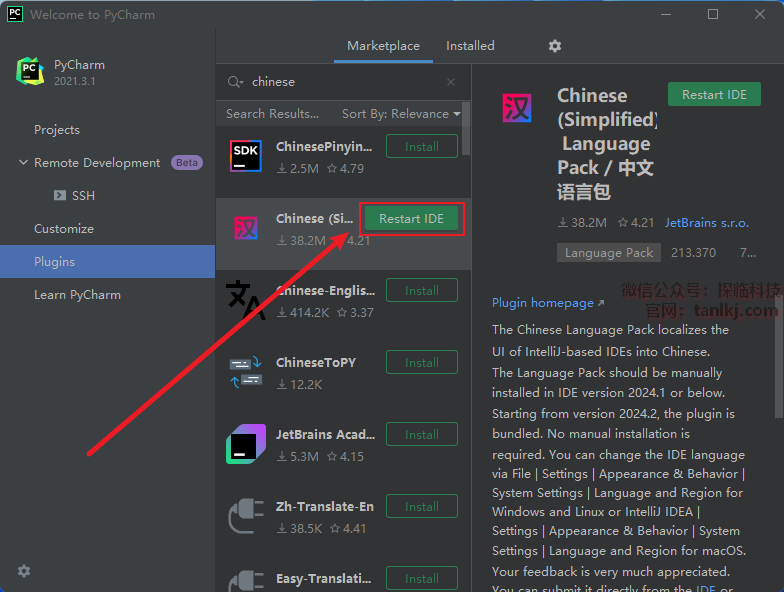784x592 pixels.
Task: Click the plugin list scrollbar thumb
Action: point(466,129)
